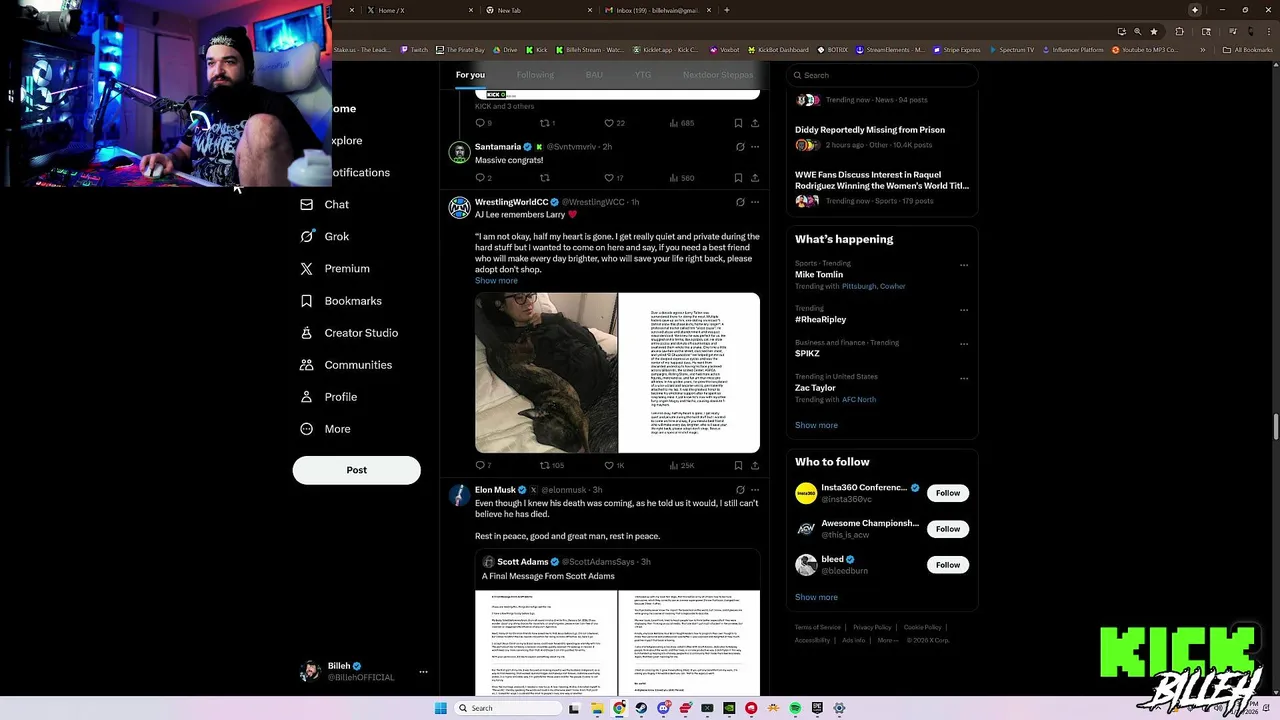1280x720 pixels.
Task: Reply to the WrestlingWorldCC post
Action: (x=481, y=465)
